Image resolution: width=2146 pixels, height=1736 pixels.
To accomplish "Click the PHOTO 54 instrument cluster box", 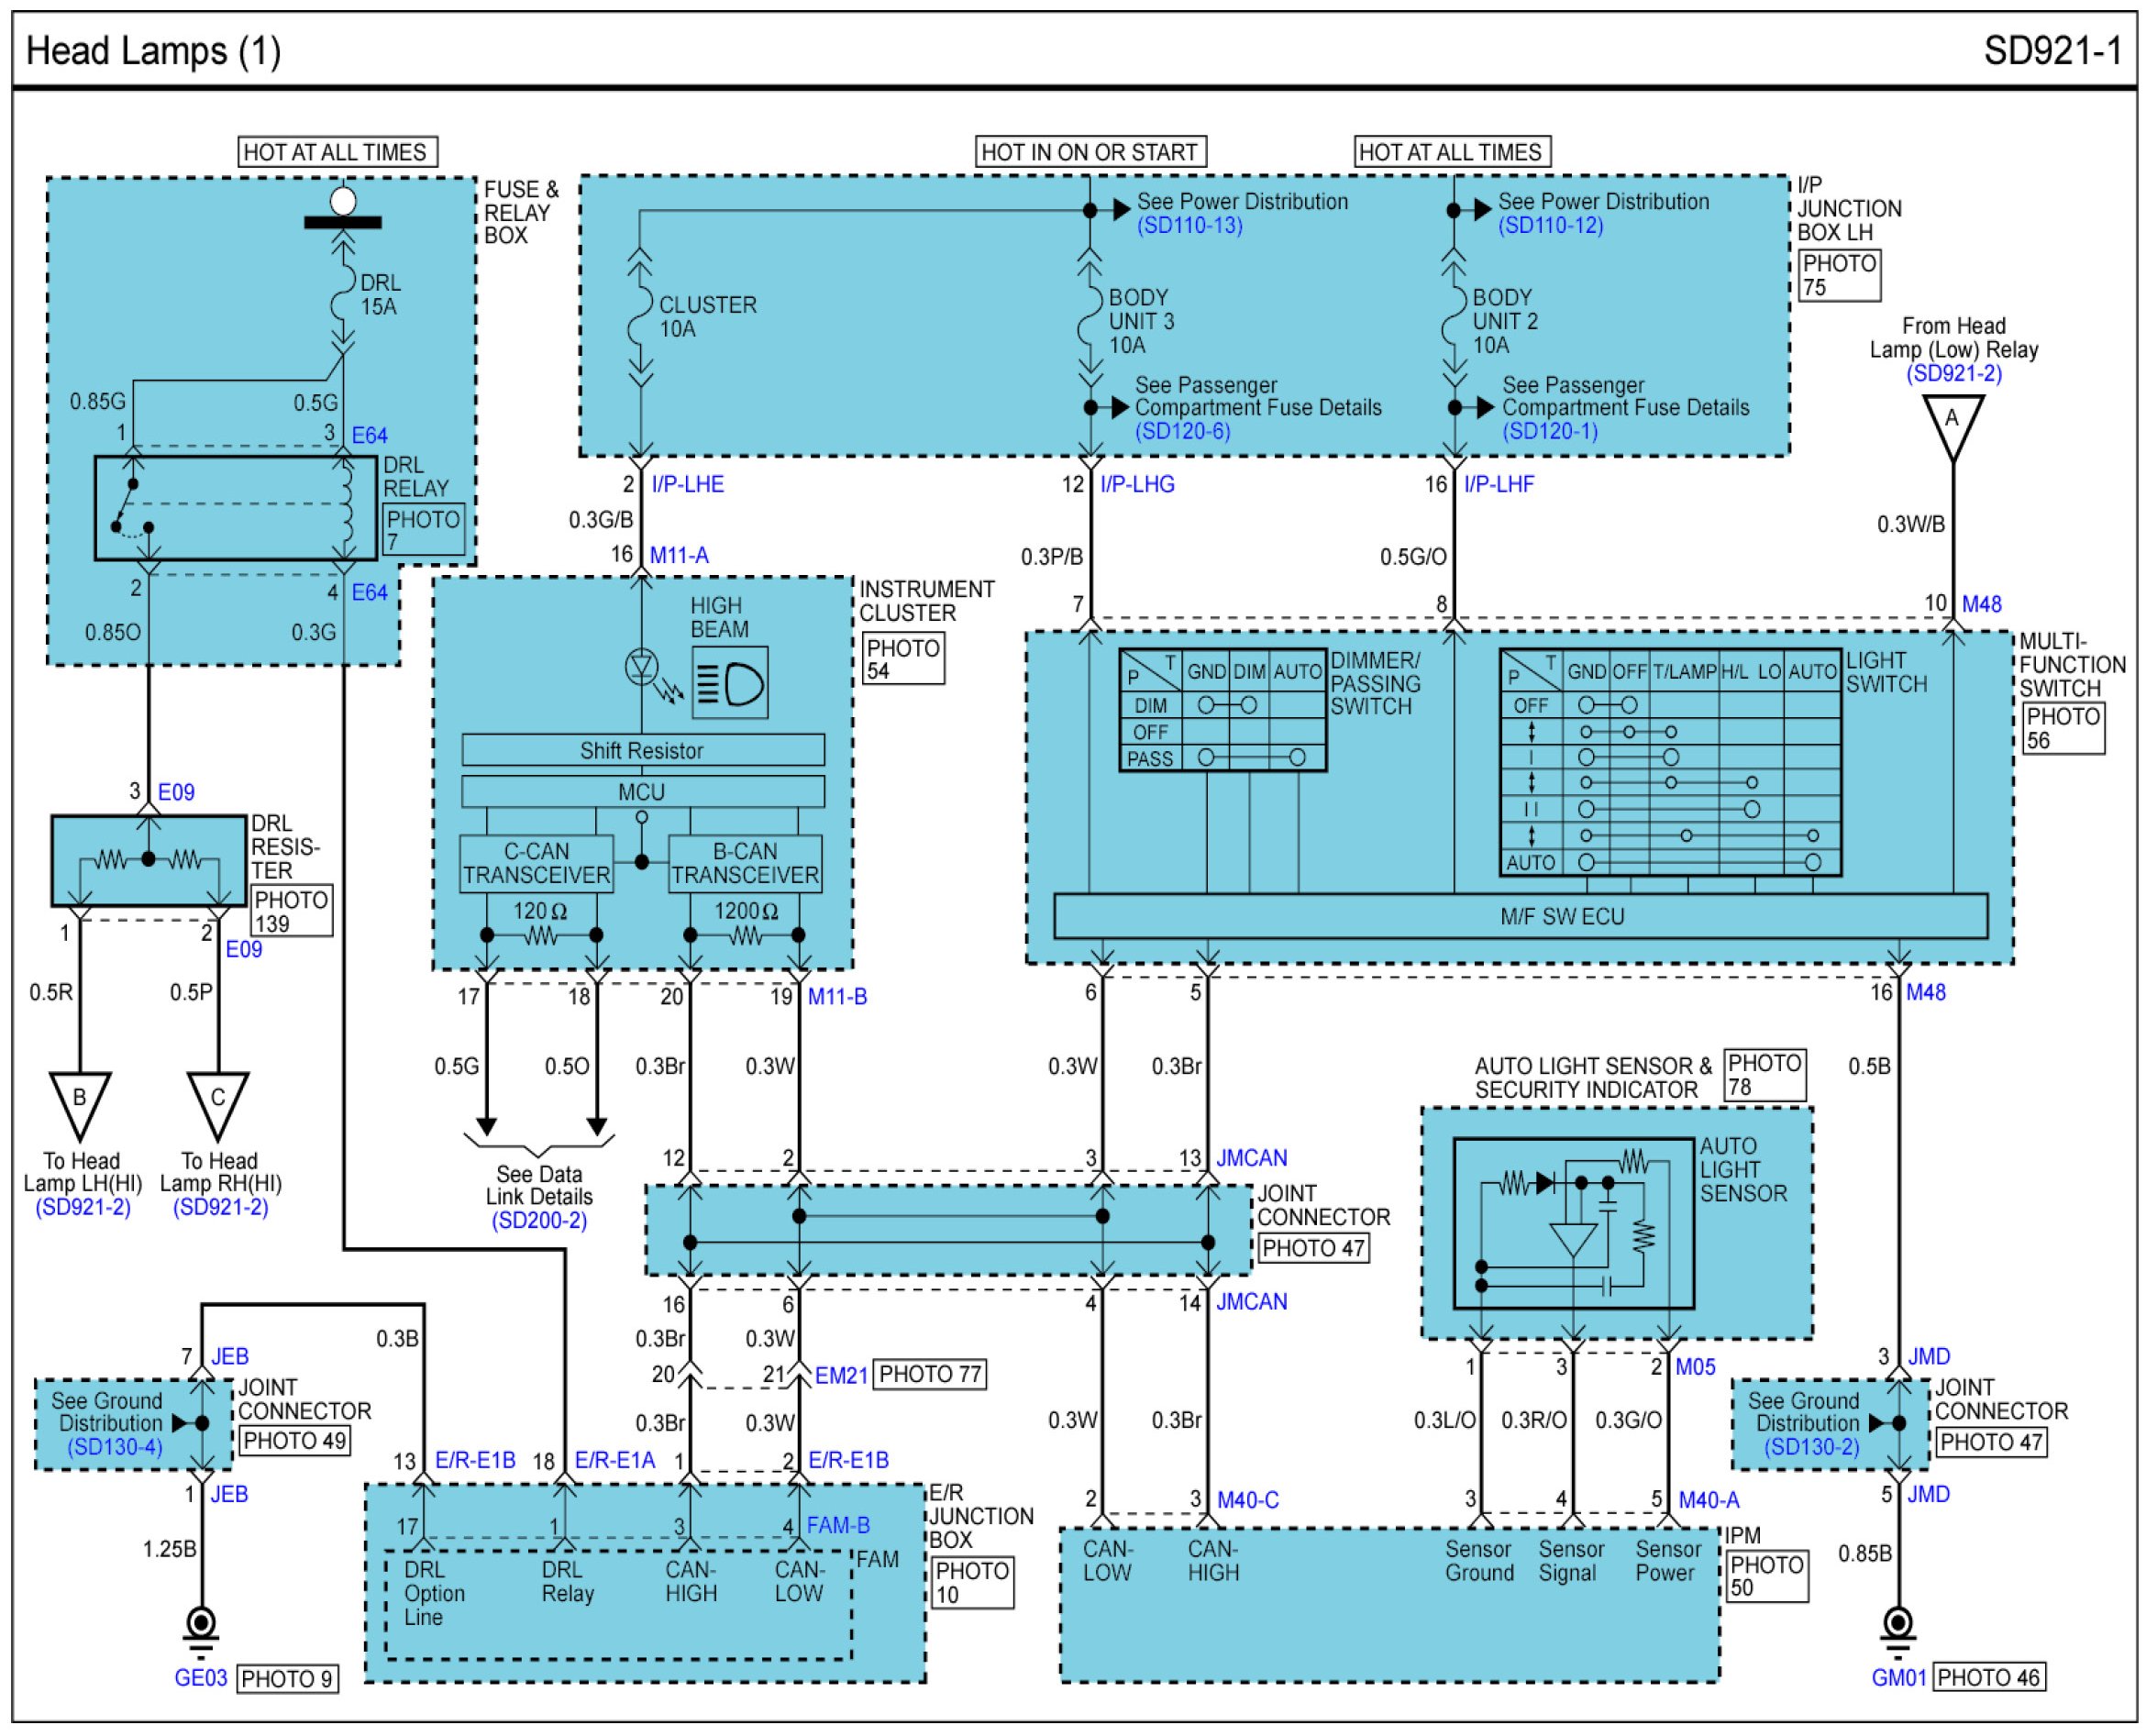I will 903,660.
